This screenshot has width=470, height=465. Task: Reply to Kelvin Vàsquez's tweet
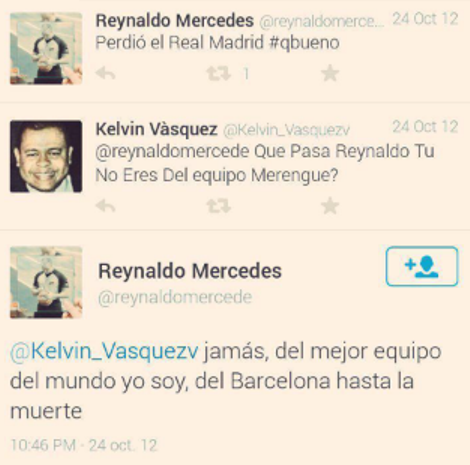[106, 206]
